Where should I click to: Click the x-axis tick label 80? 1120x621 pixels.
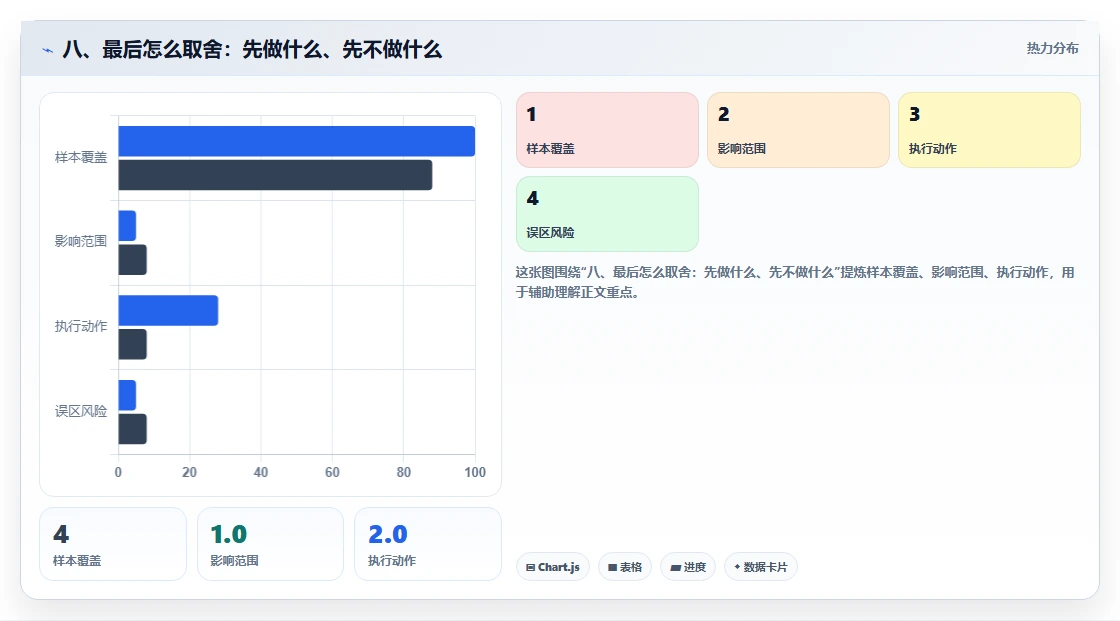(x=404, y=472)
